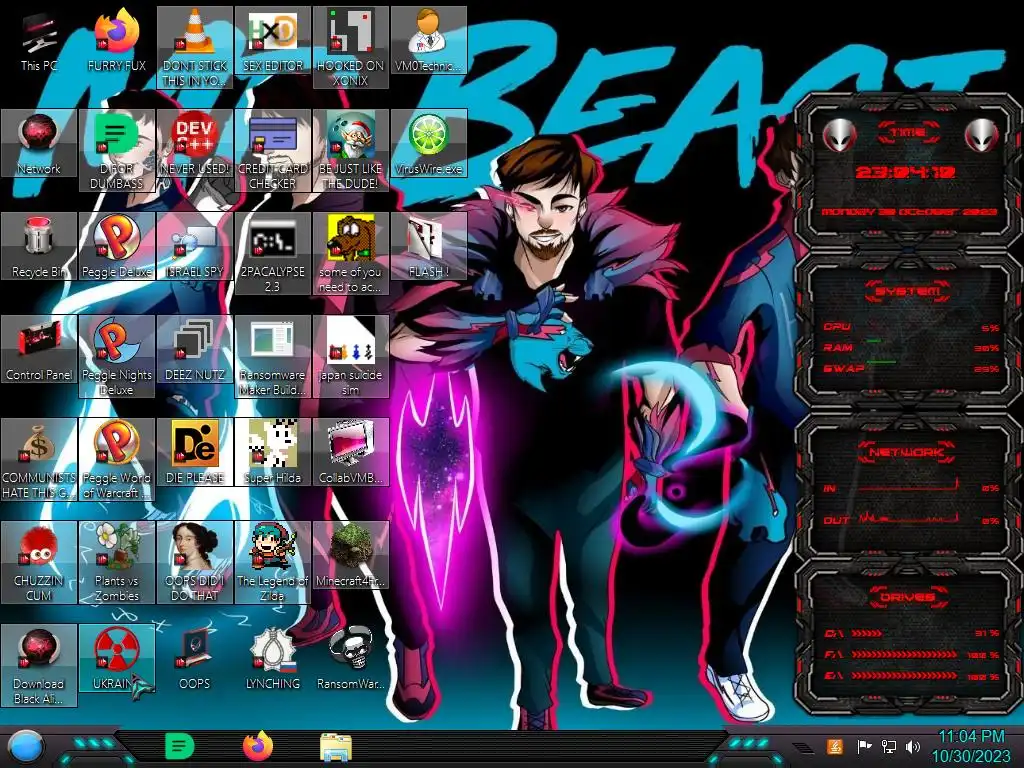Image resolution: width=1024 pixels, height=768 pixels.
Task: Click the NETWORK header in the widget
Action: click(908, 452)
